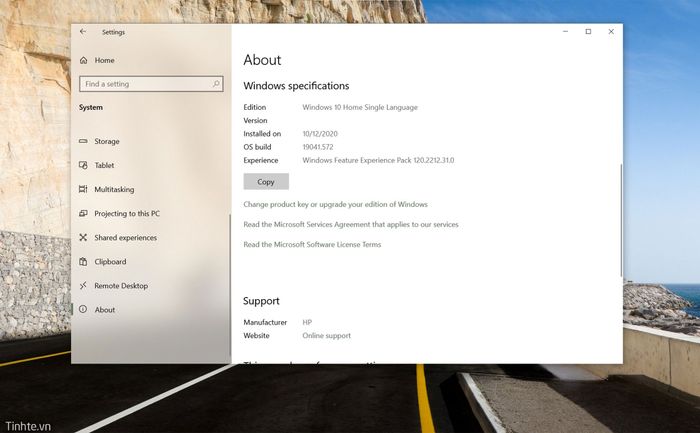700x433 pixels.
Task: Click the OS build value 19041.572
Action: pos(318,147)
